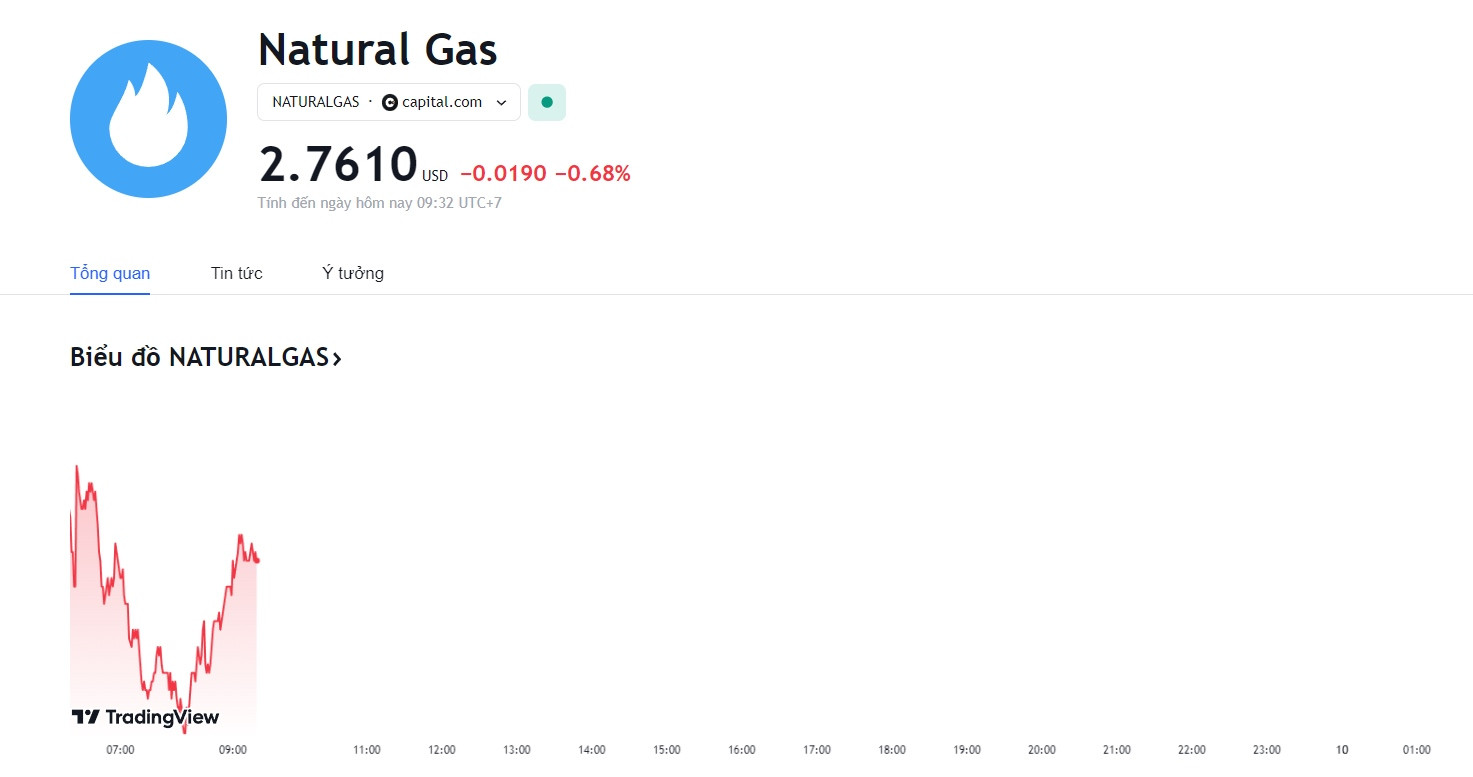Open the Ý tưởng tab
Screen dimensions: 1473x777
pos(353,273)
